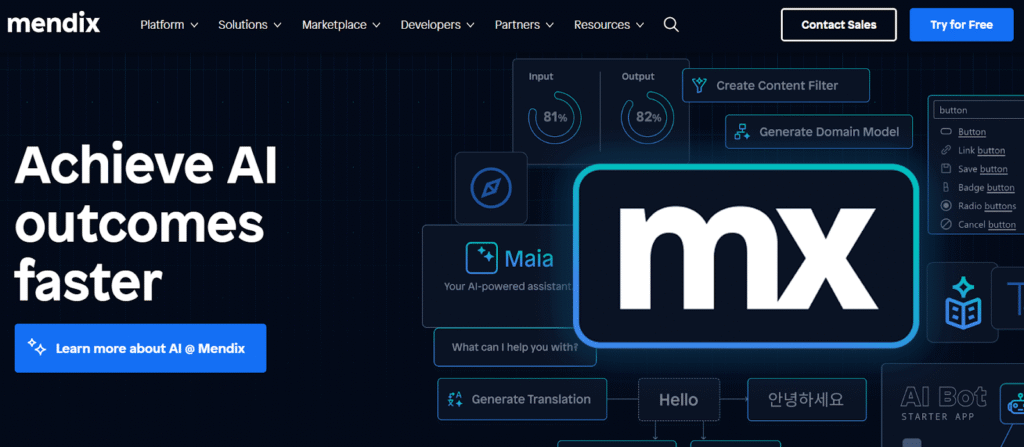Click the Link button chain icon
The height and width of the screenshot is (447, 1024).
946,150
